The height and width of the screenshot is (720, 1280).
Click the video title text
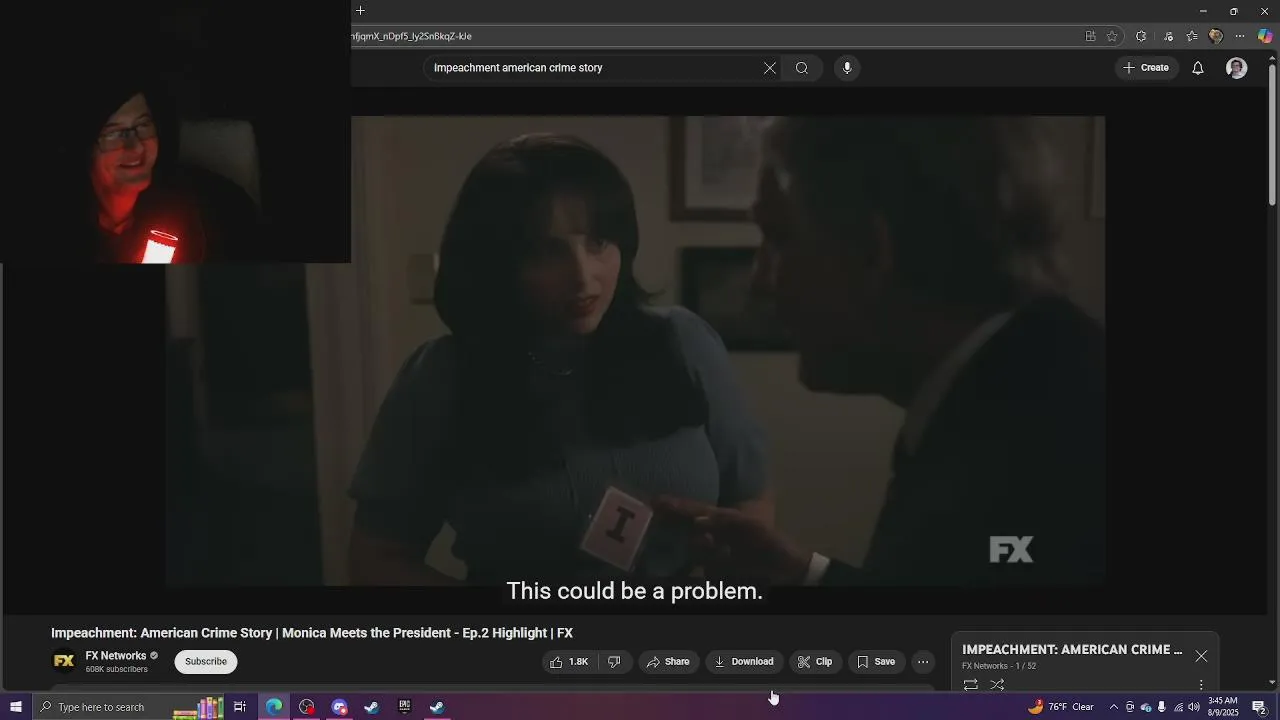pos(312,633)
